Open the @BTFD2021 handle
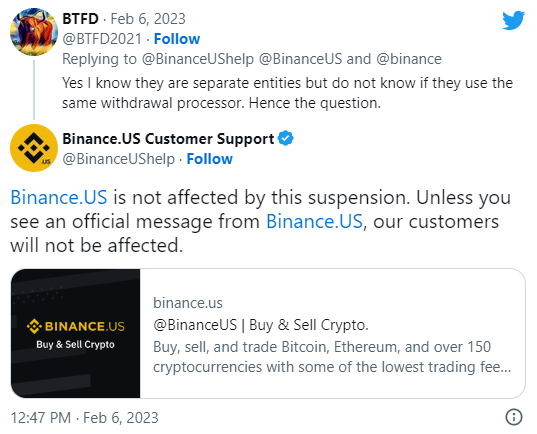 pos(102,39)
